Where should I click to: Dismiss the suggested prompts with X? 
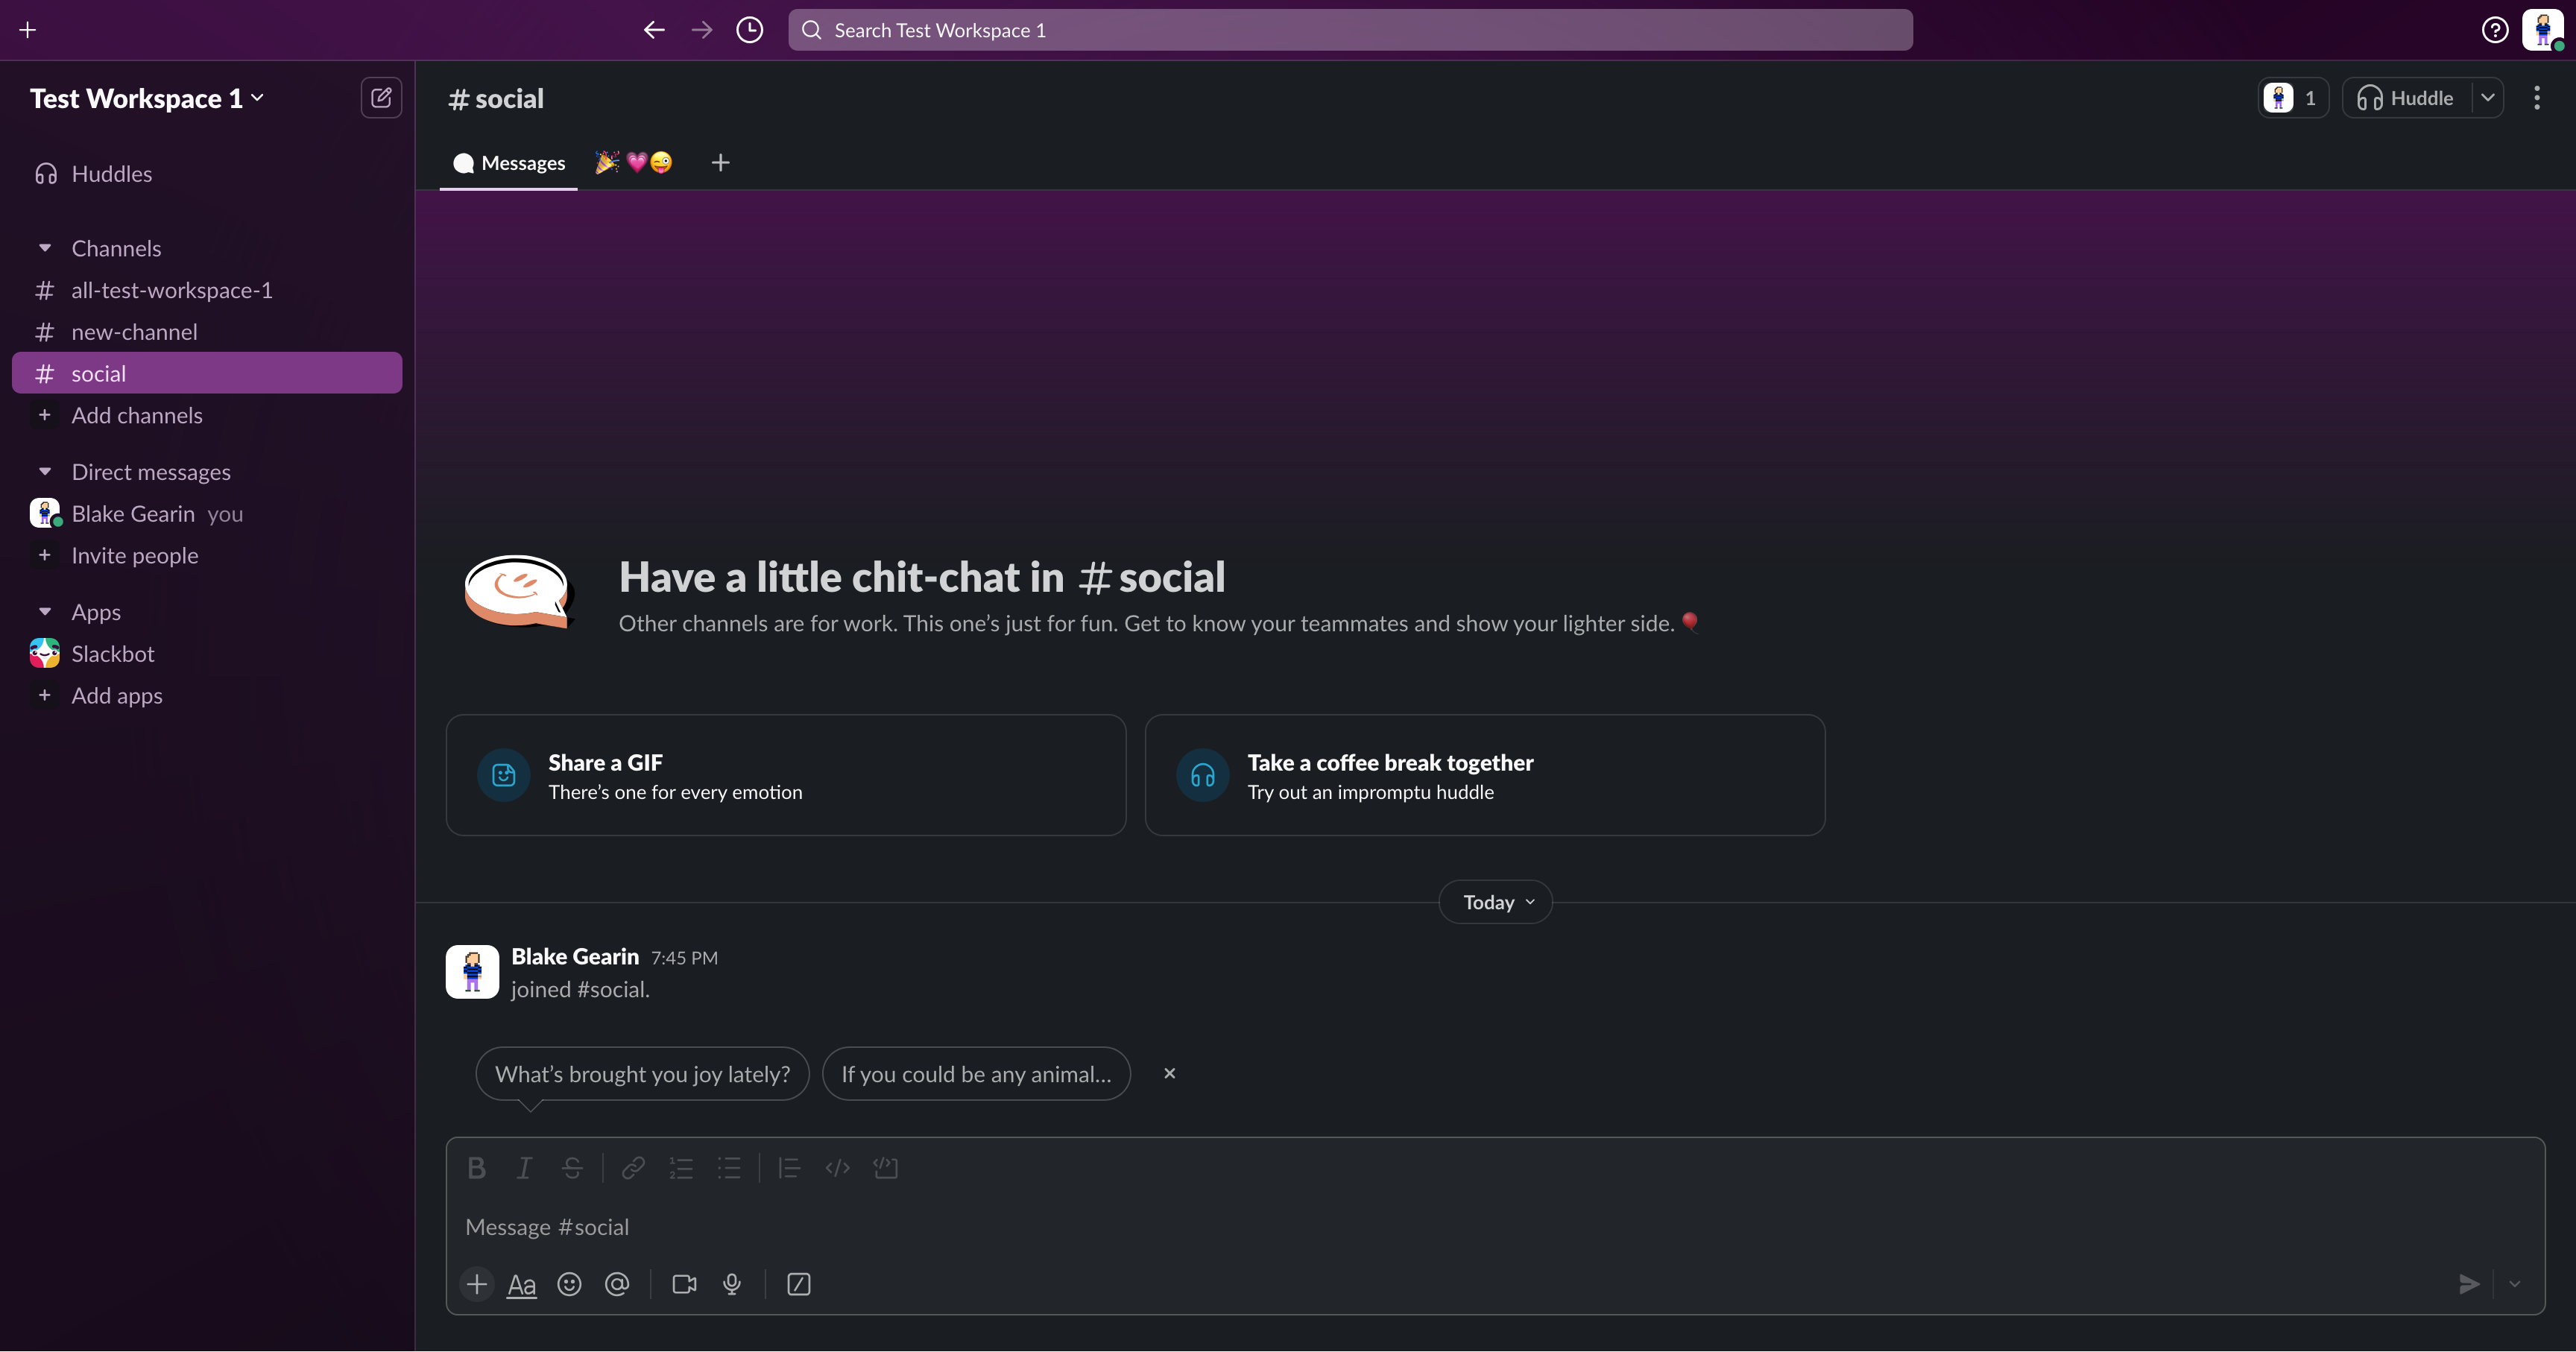tap(1169, 1073)
